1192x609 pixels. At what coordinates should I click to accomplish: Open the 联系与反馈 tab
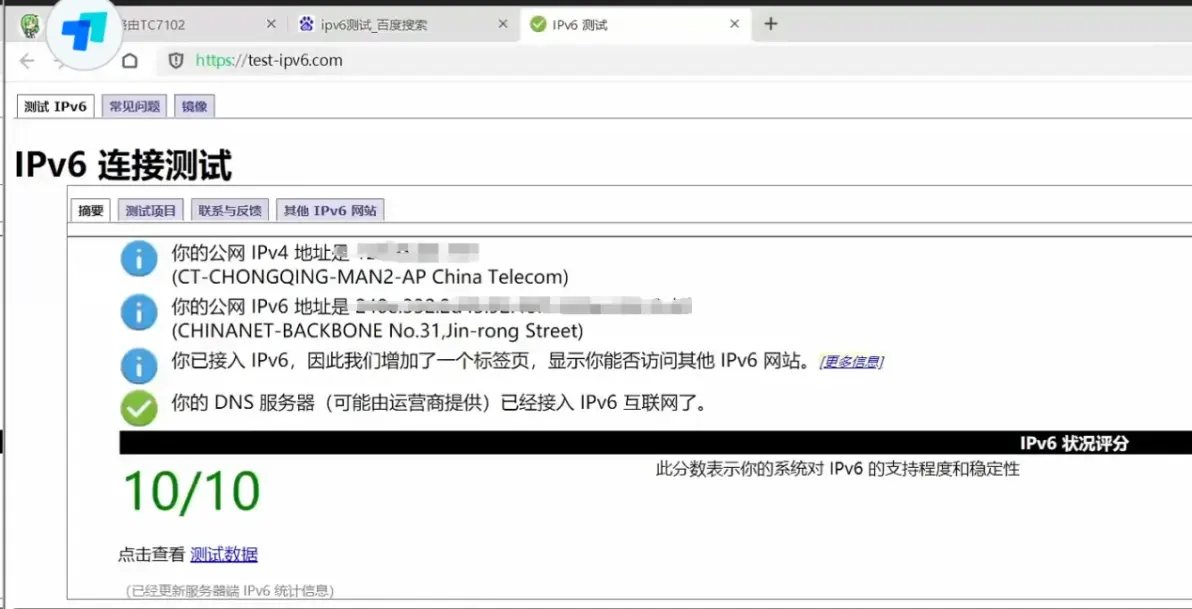click(x=230, y=211)
